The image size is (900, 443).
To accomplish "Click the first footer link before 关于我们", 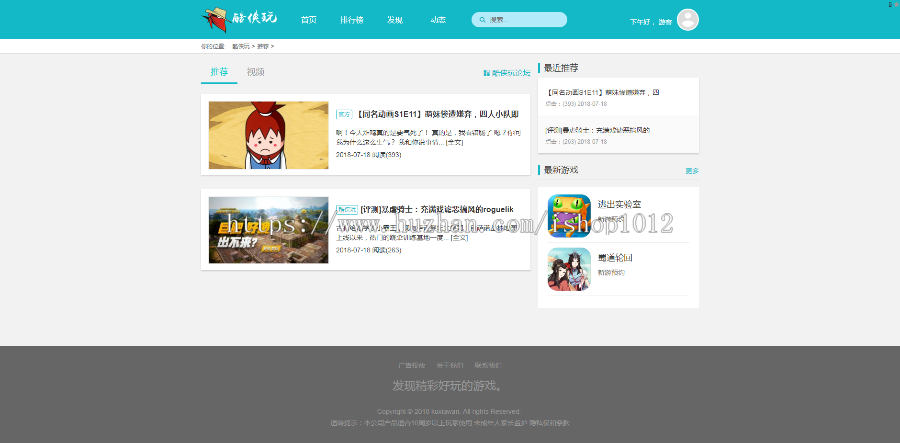I will click(412, 365).
